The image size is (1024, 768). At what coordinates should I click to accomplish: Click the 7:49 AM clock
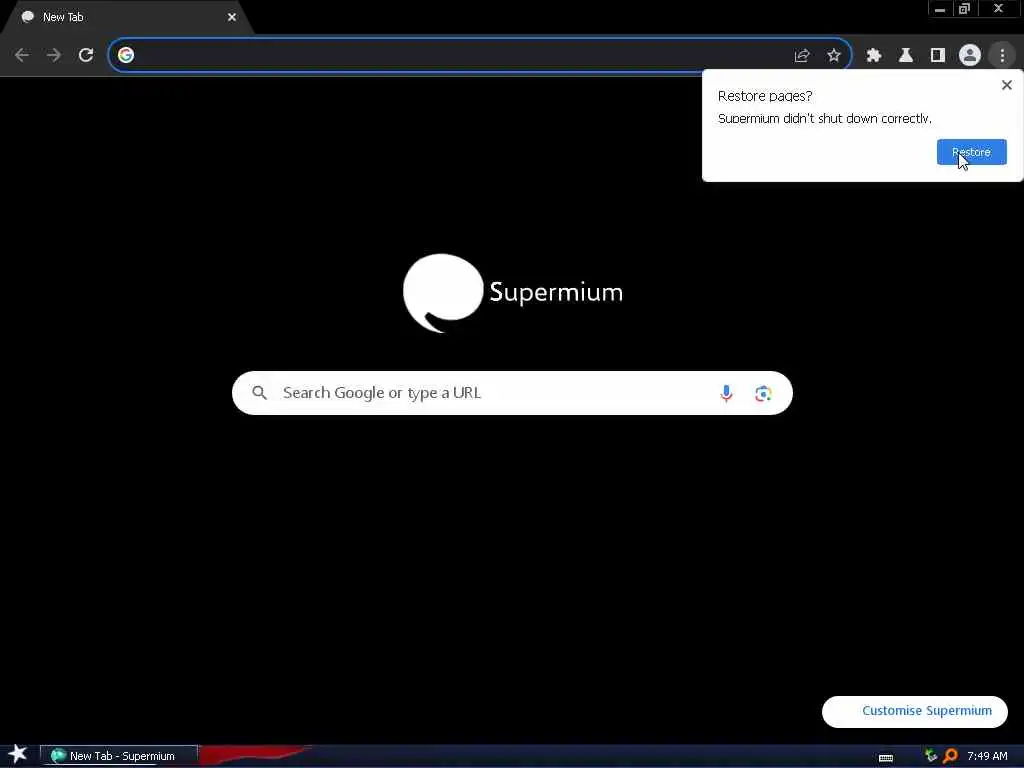pos(987,756)
